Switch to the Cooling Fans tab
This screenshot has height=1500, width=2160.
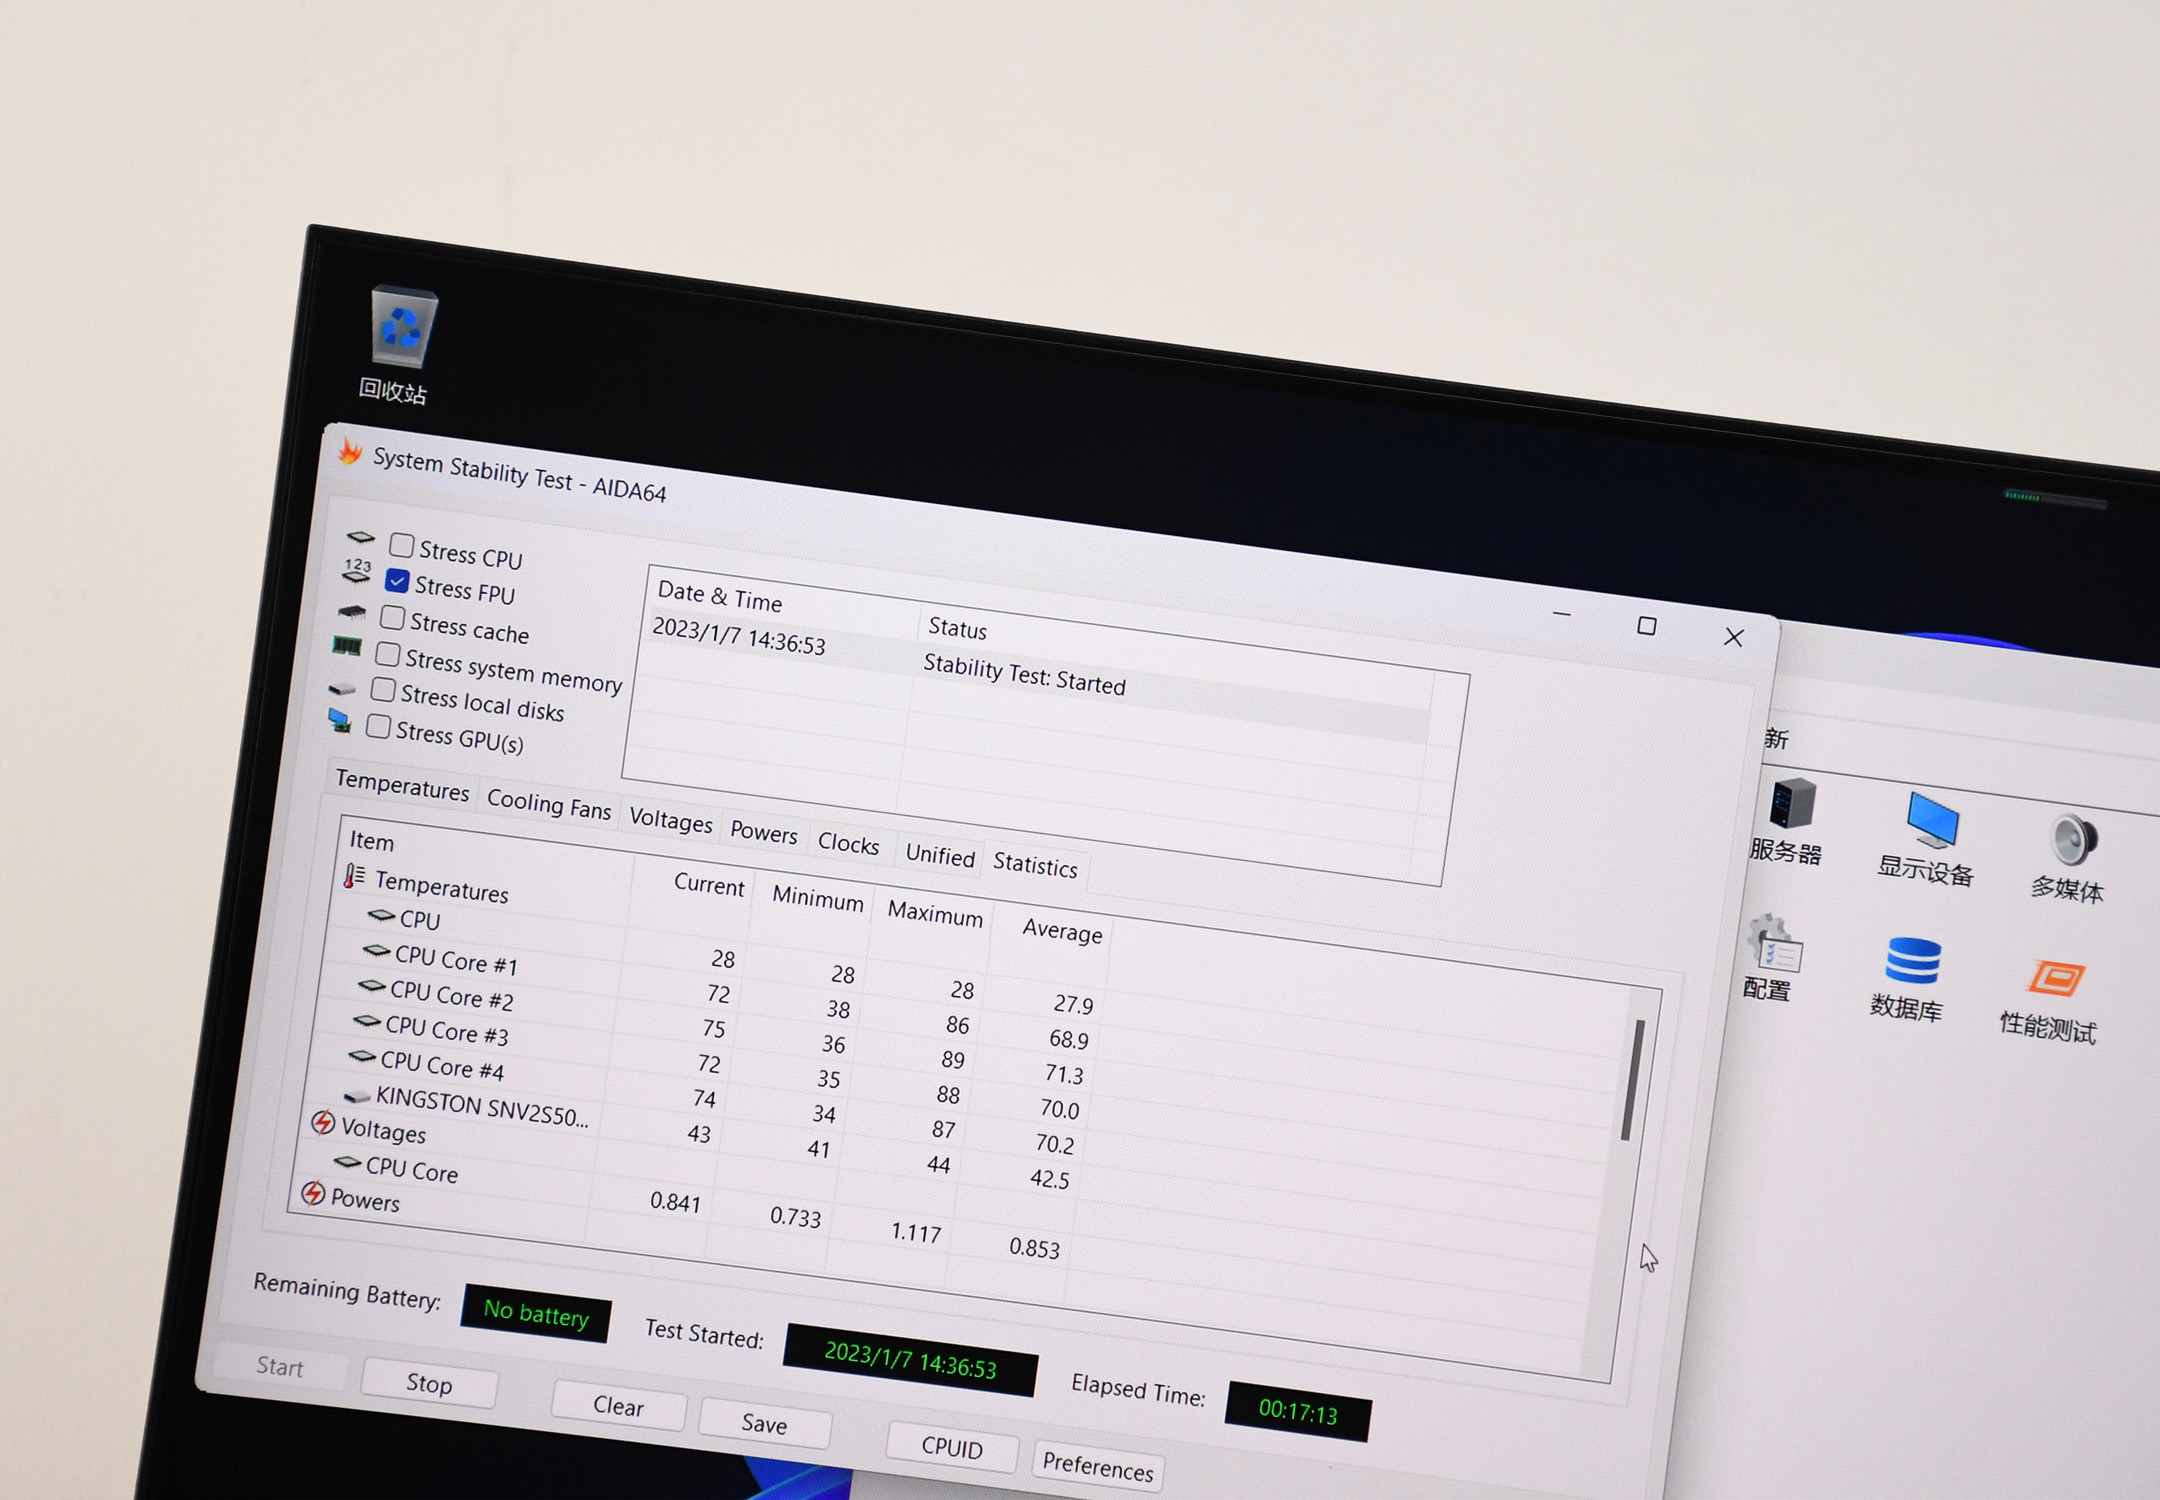point(548,804)
